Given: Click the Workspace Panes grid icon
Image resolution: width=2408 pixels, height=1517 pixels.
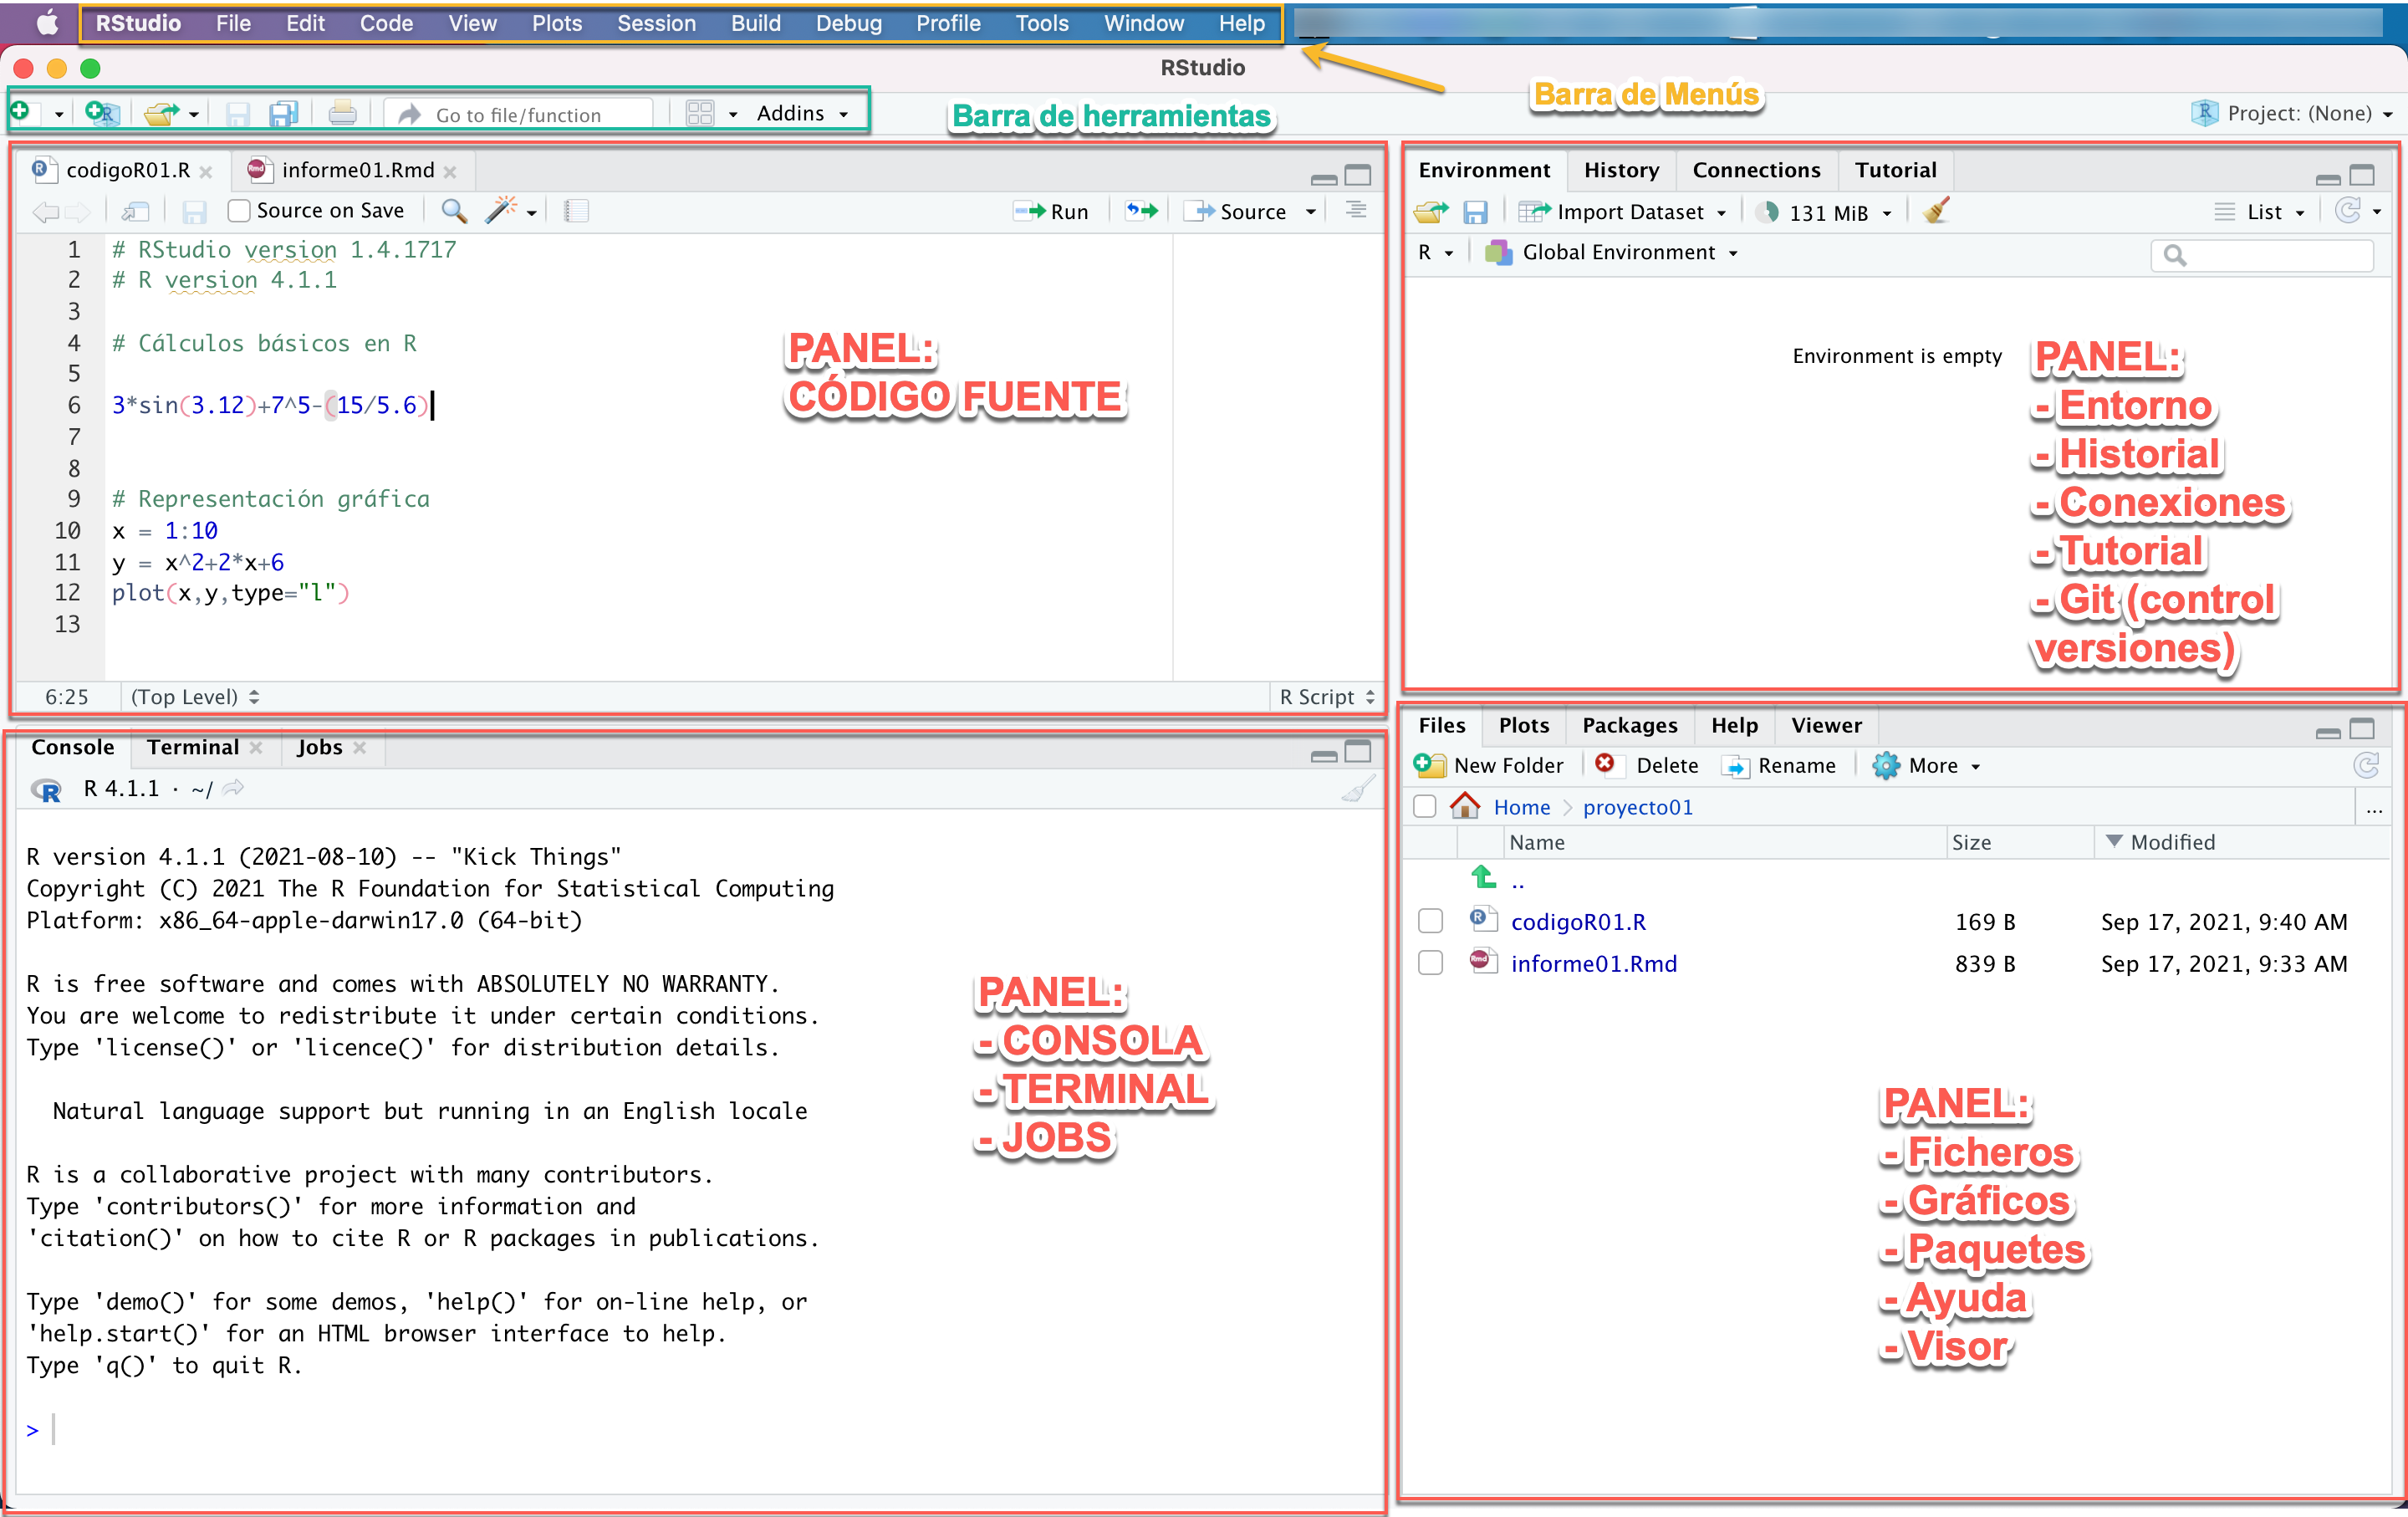Looking at the screenshot, I should [x=700, y=113].
